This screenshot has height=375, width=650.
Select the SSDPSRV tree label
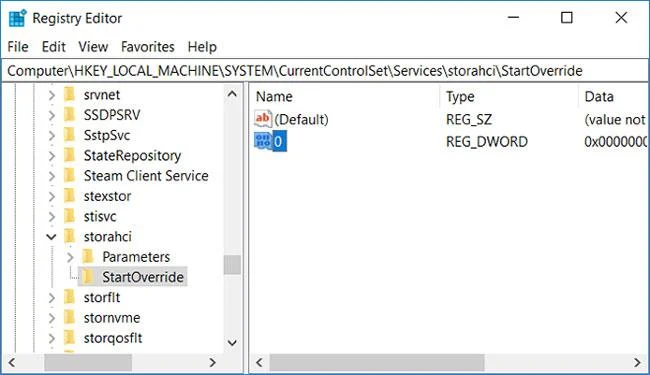coord(112,115)
